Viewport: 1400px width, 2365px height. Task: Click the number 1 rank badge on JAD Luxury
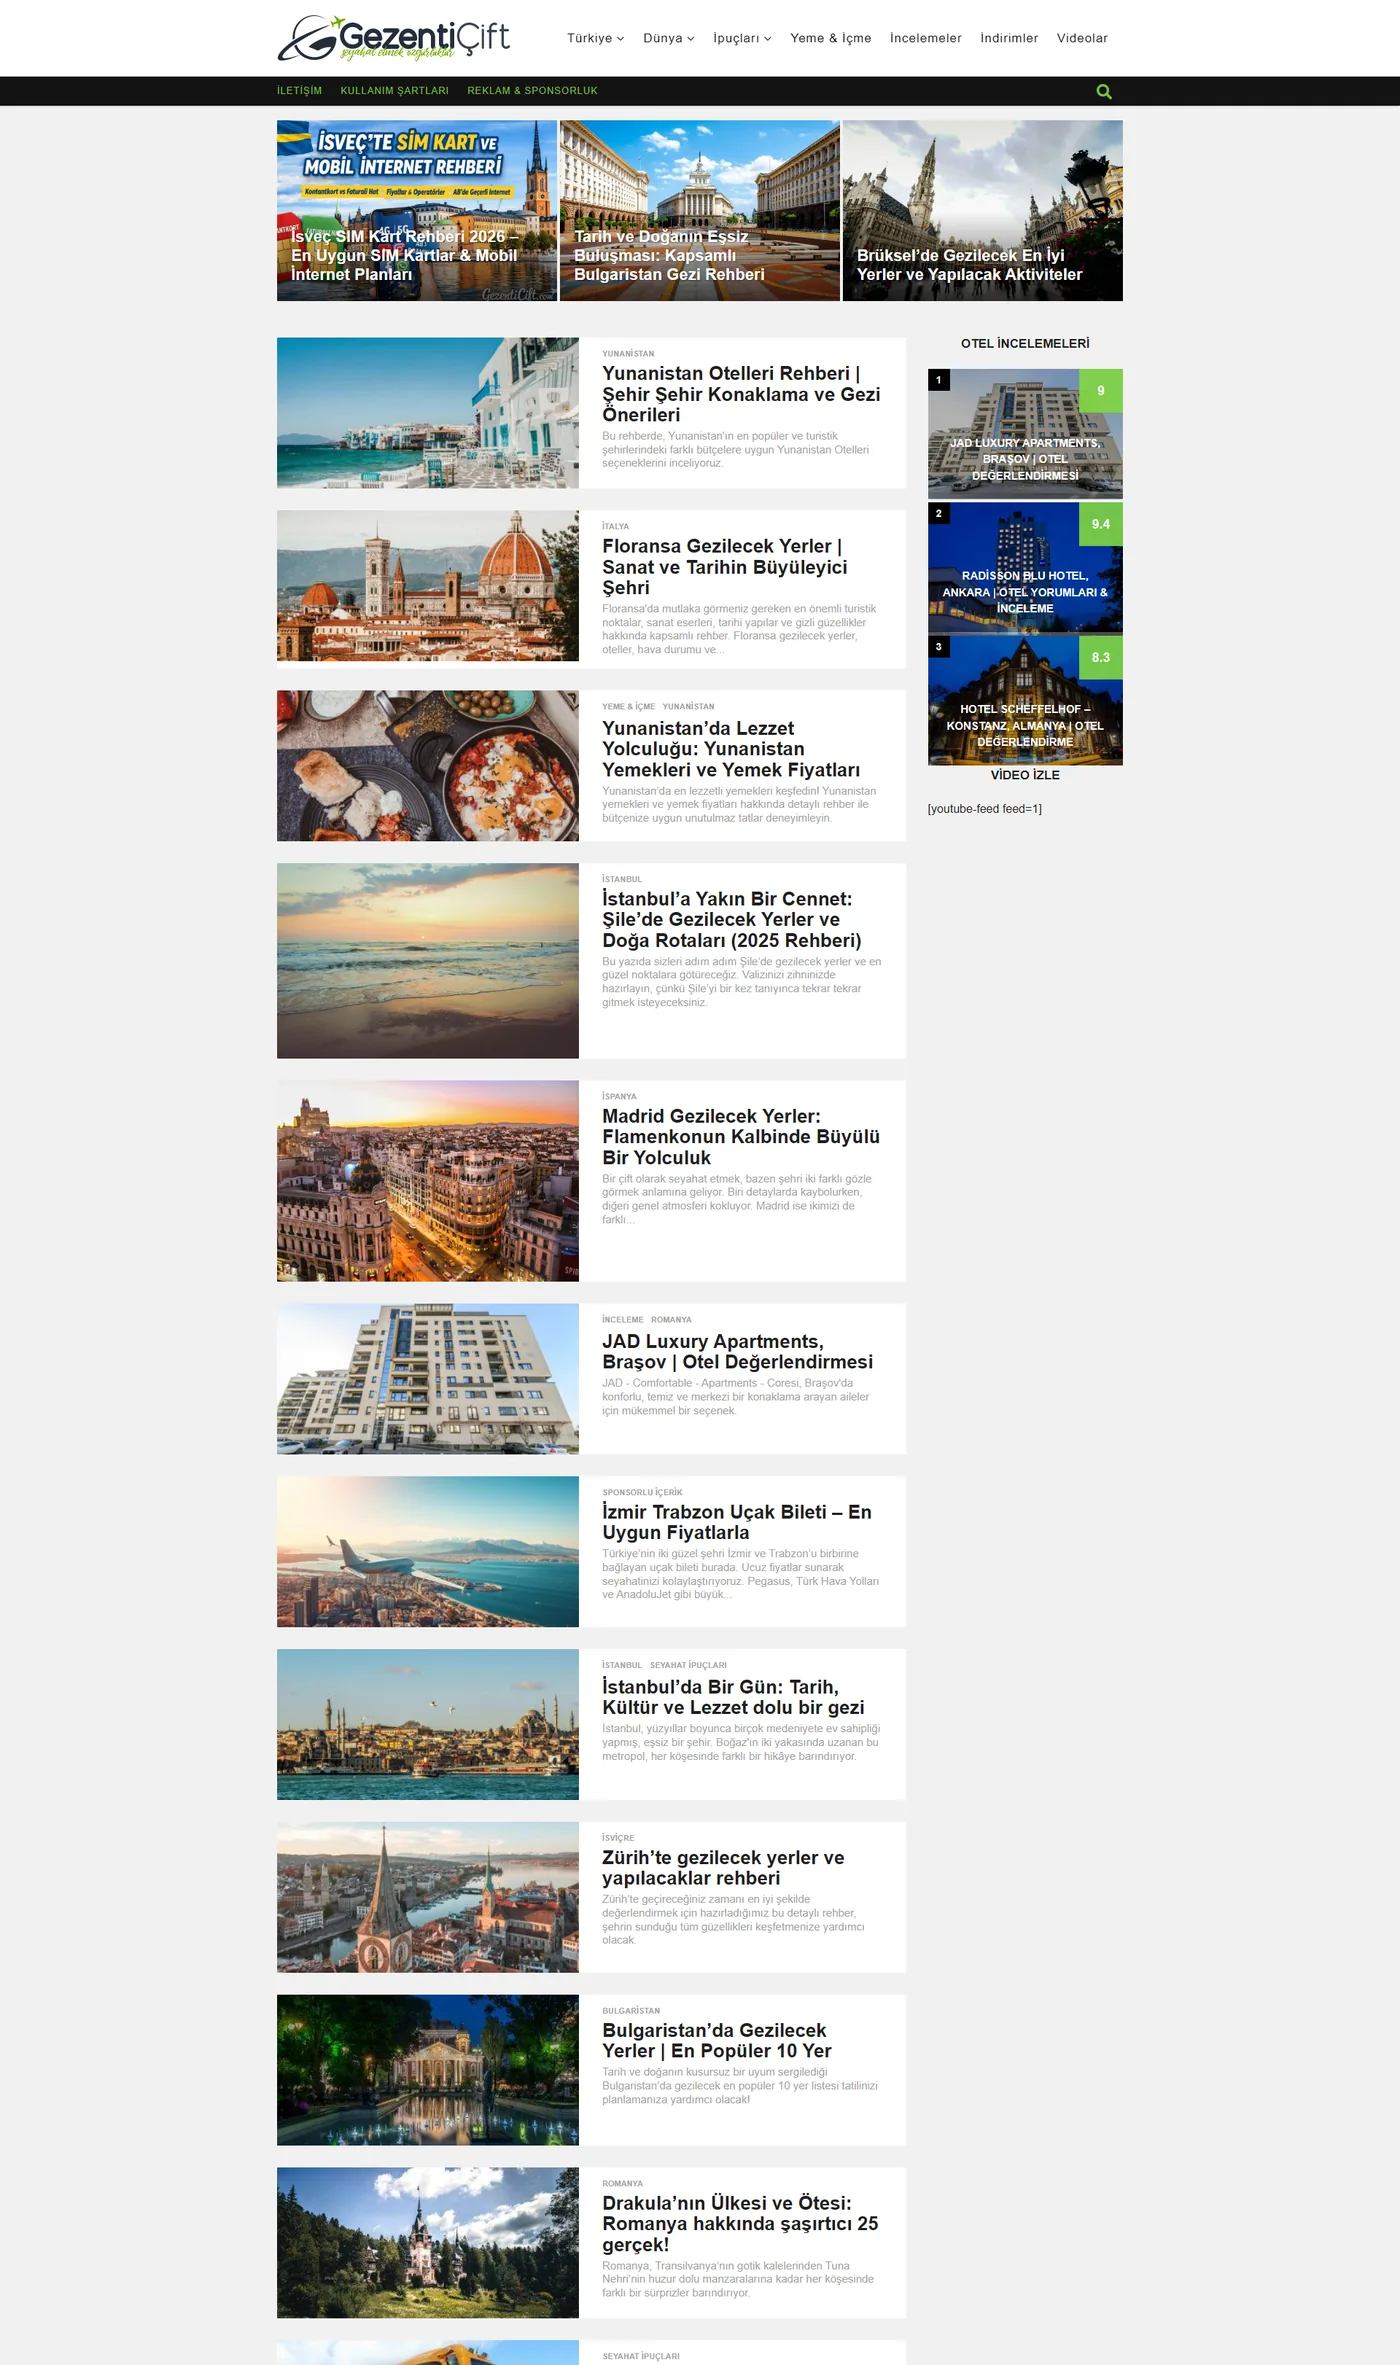click(x=938, y=380)
